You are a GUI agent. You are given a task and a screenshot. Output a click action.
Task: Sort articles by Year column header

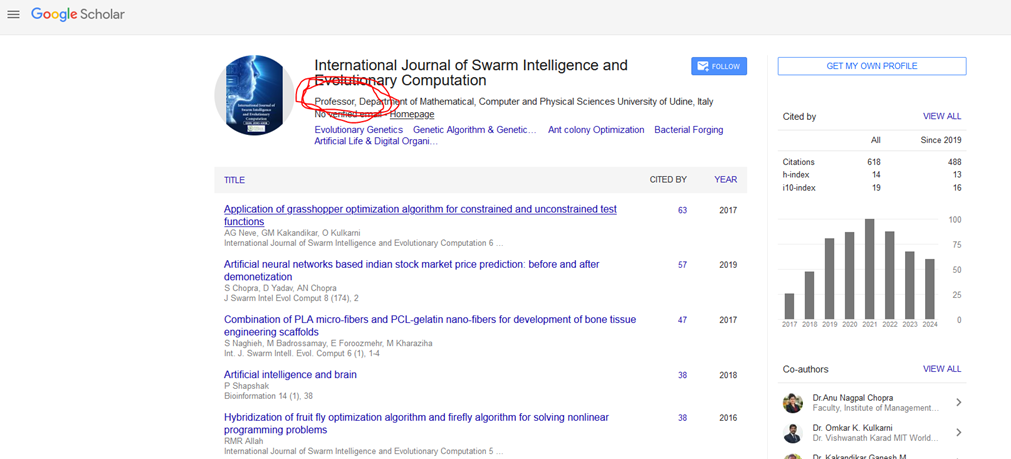click(725, 180)
